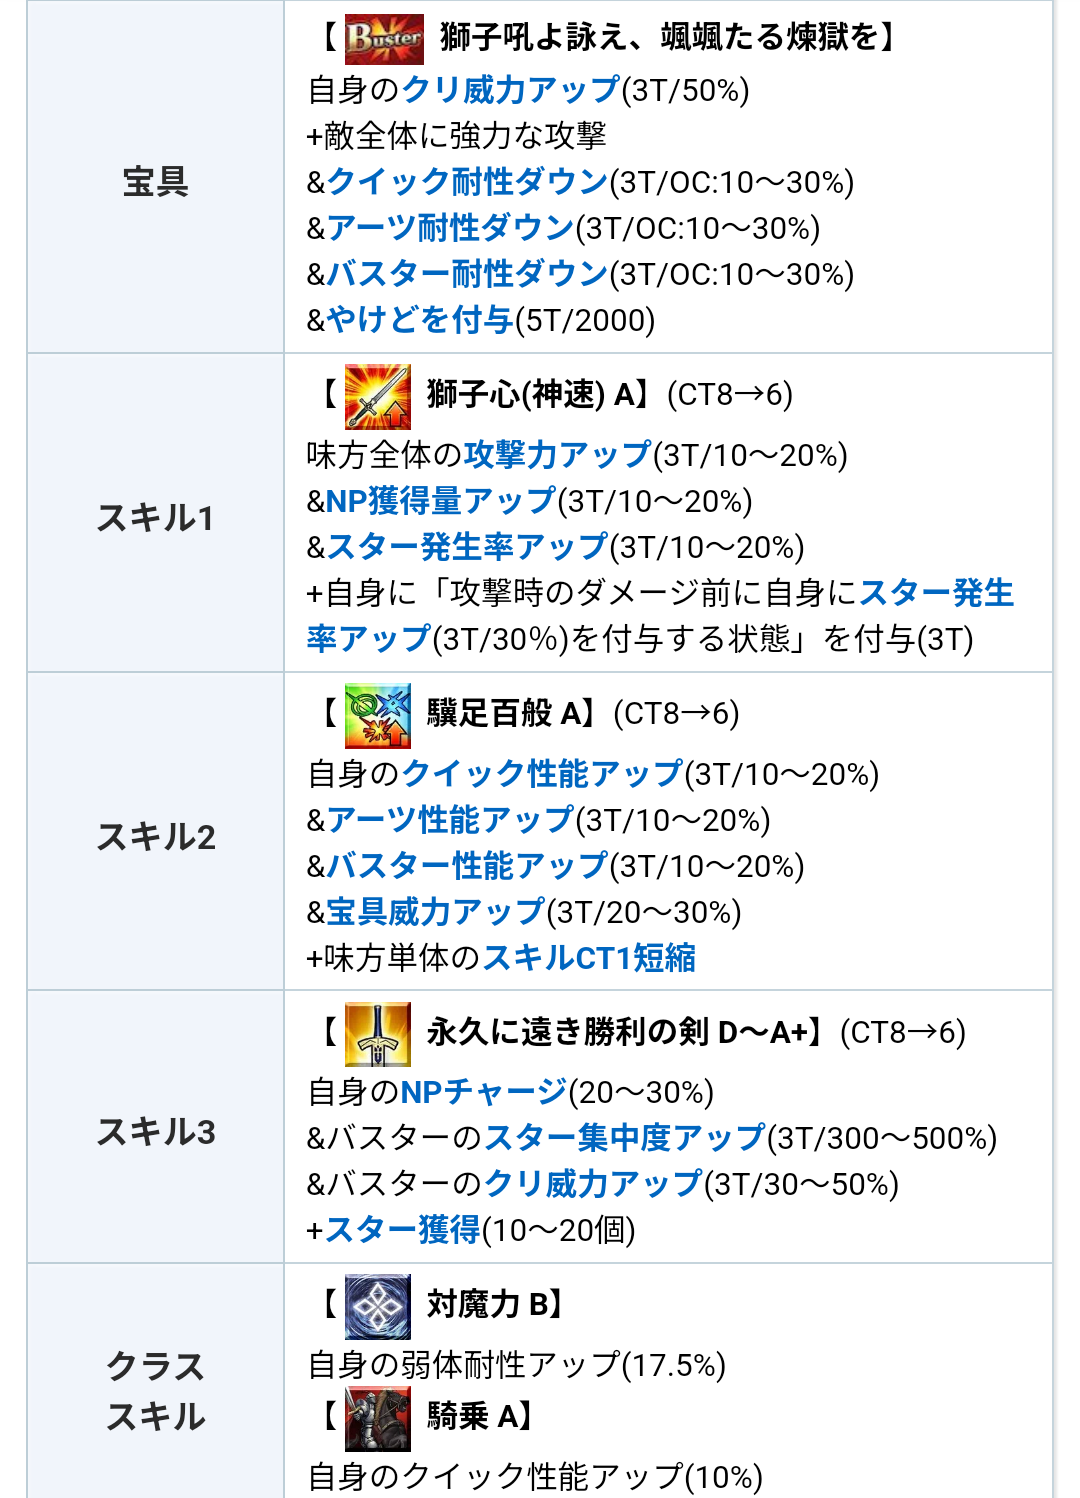Screen dimensions: 1080x1498
Task: Click the 獅子心(神速) A sword skill icon
Action: pos(377,397)
